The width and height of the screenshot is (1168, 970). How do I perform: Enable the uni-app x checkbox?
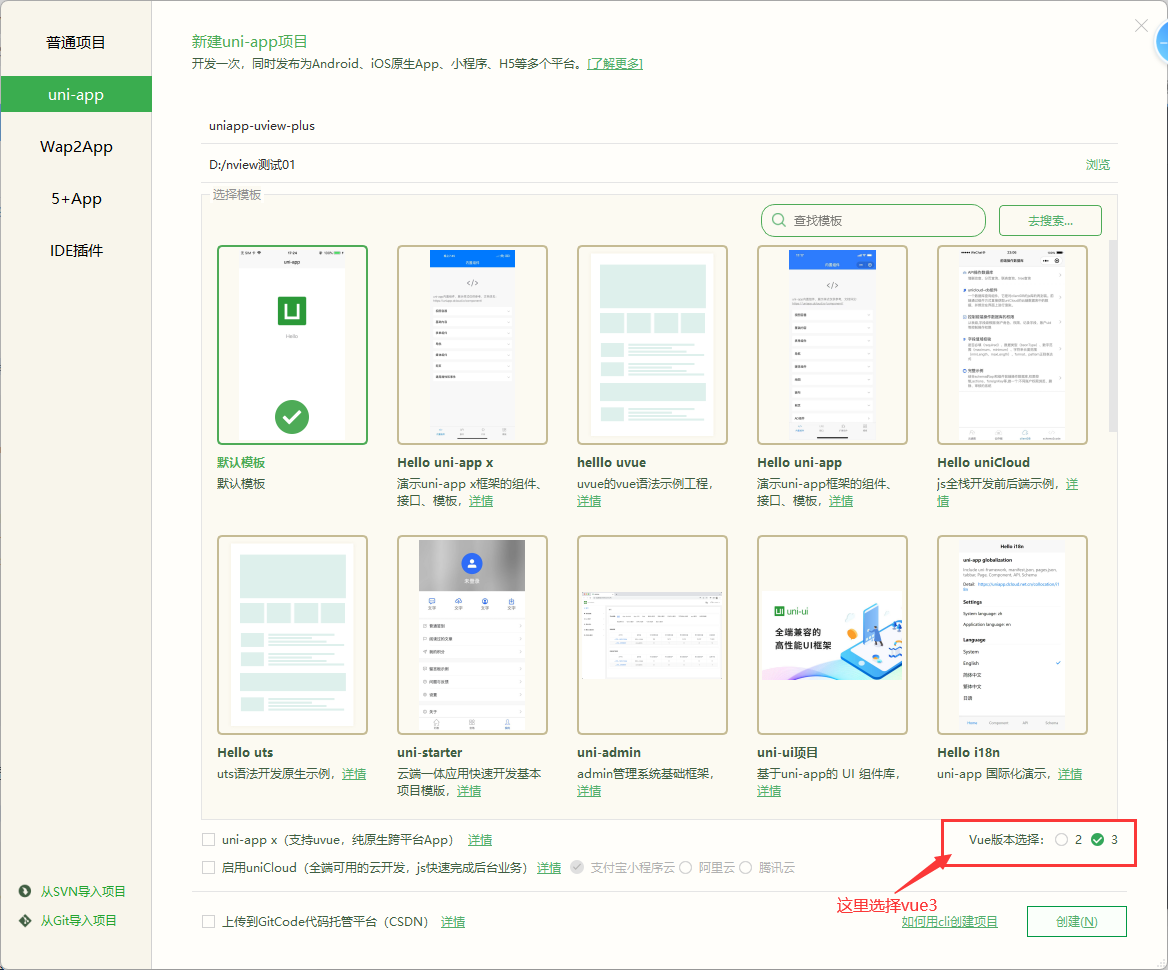coord(209,840)
